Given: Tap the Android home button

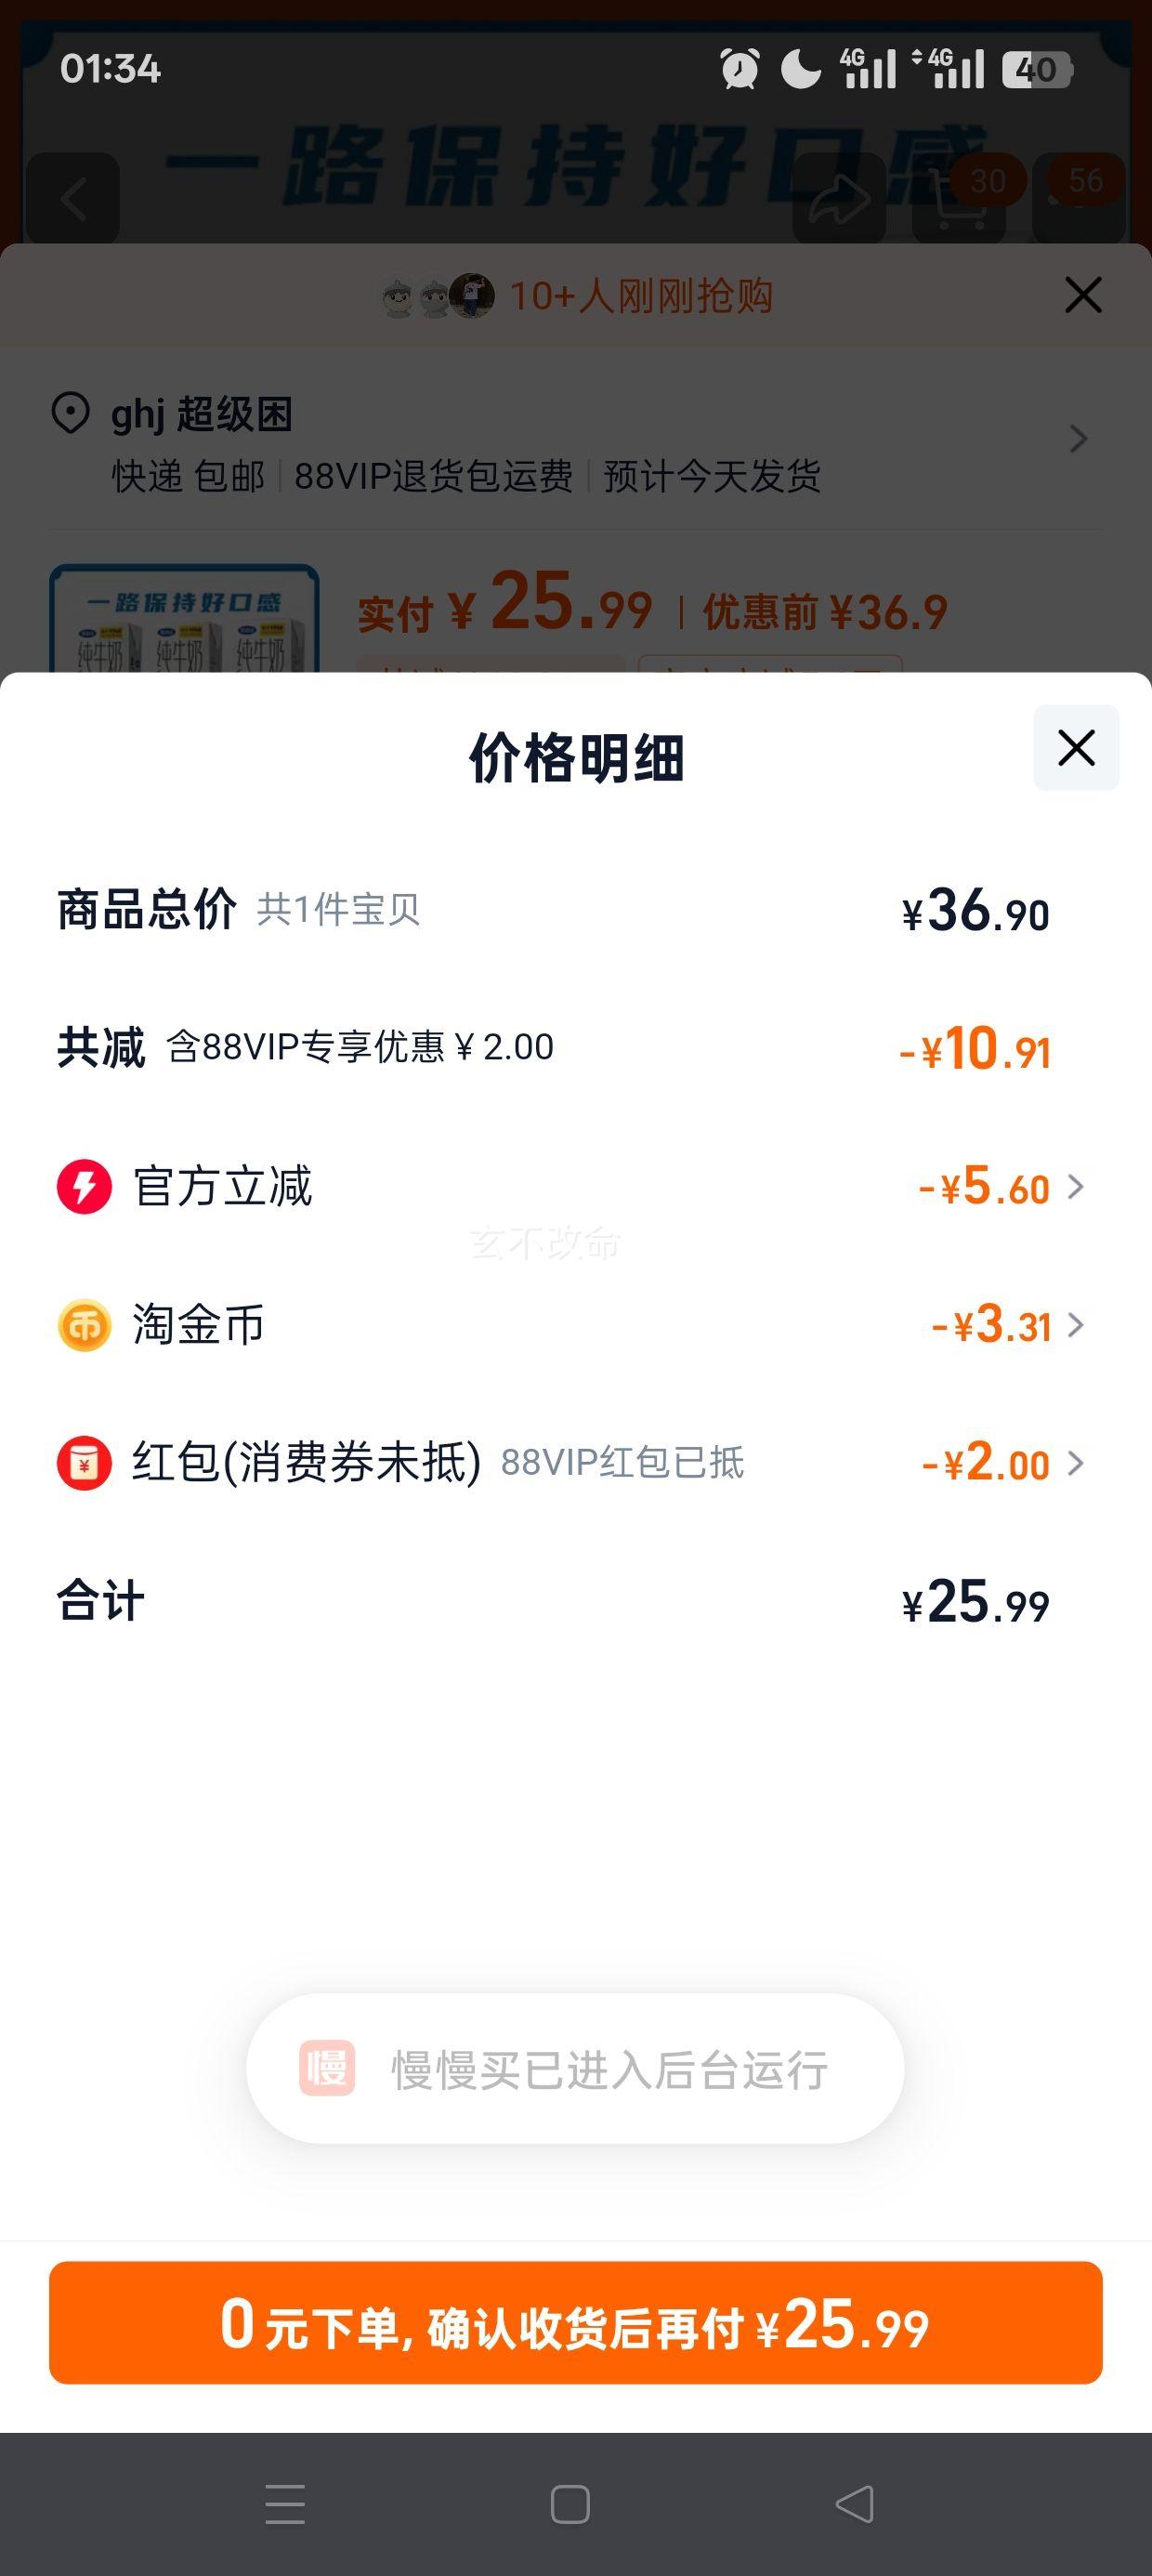Looking at the screenshot, I should pos(570,2504).
